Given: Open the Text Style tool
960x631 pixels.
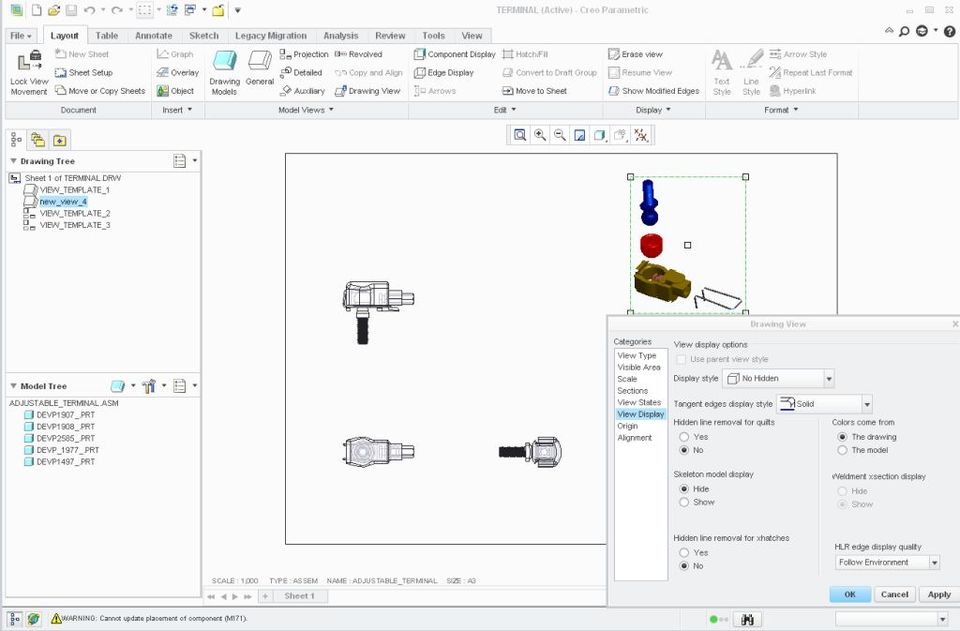Looking at the screenshot, I should (722, 60).
